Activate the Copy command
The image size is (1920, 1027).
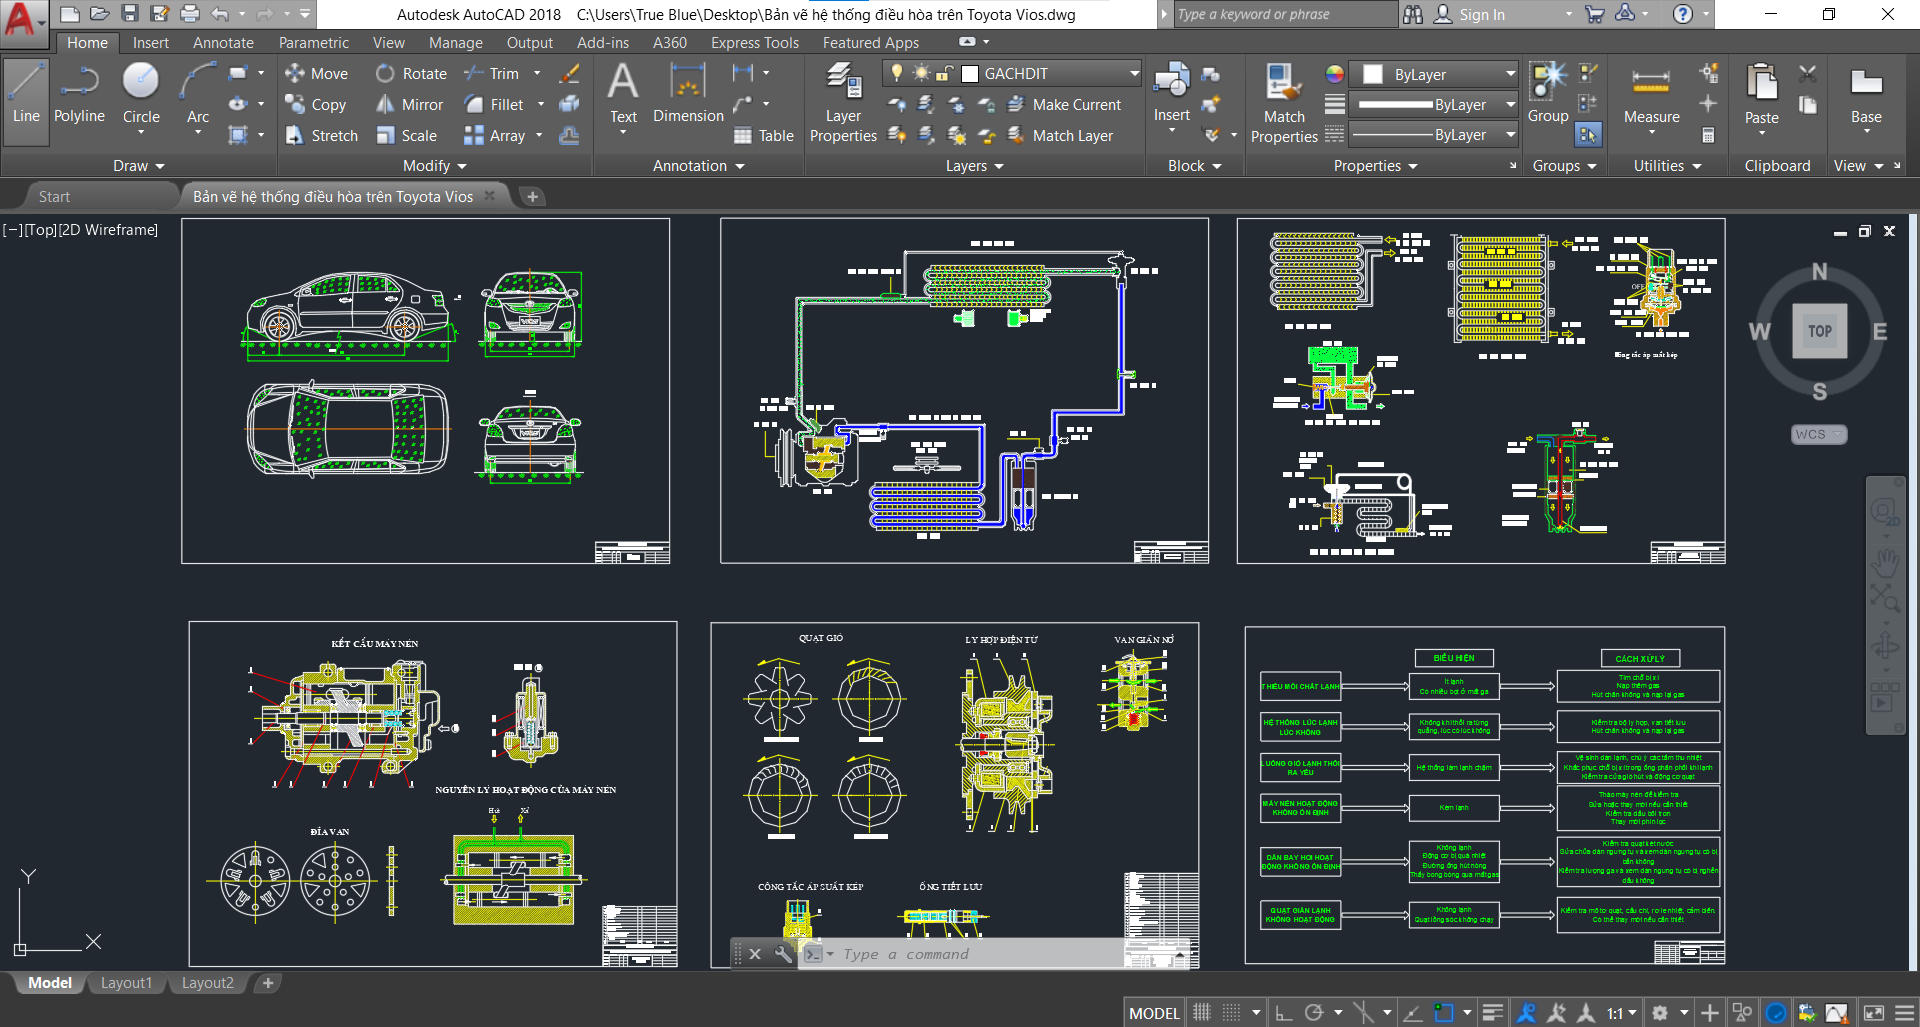point(316,104)
